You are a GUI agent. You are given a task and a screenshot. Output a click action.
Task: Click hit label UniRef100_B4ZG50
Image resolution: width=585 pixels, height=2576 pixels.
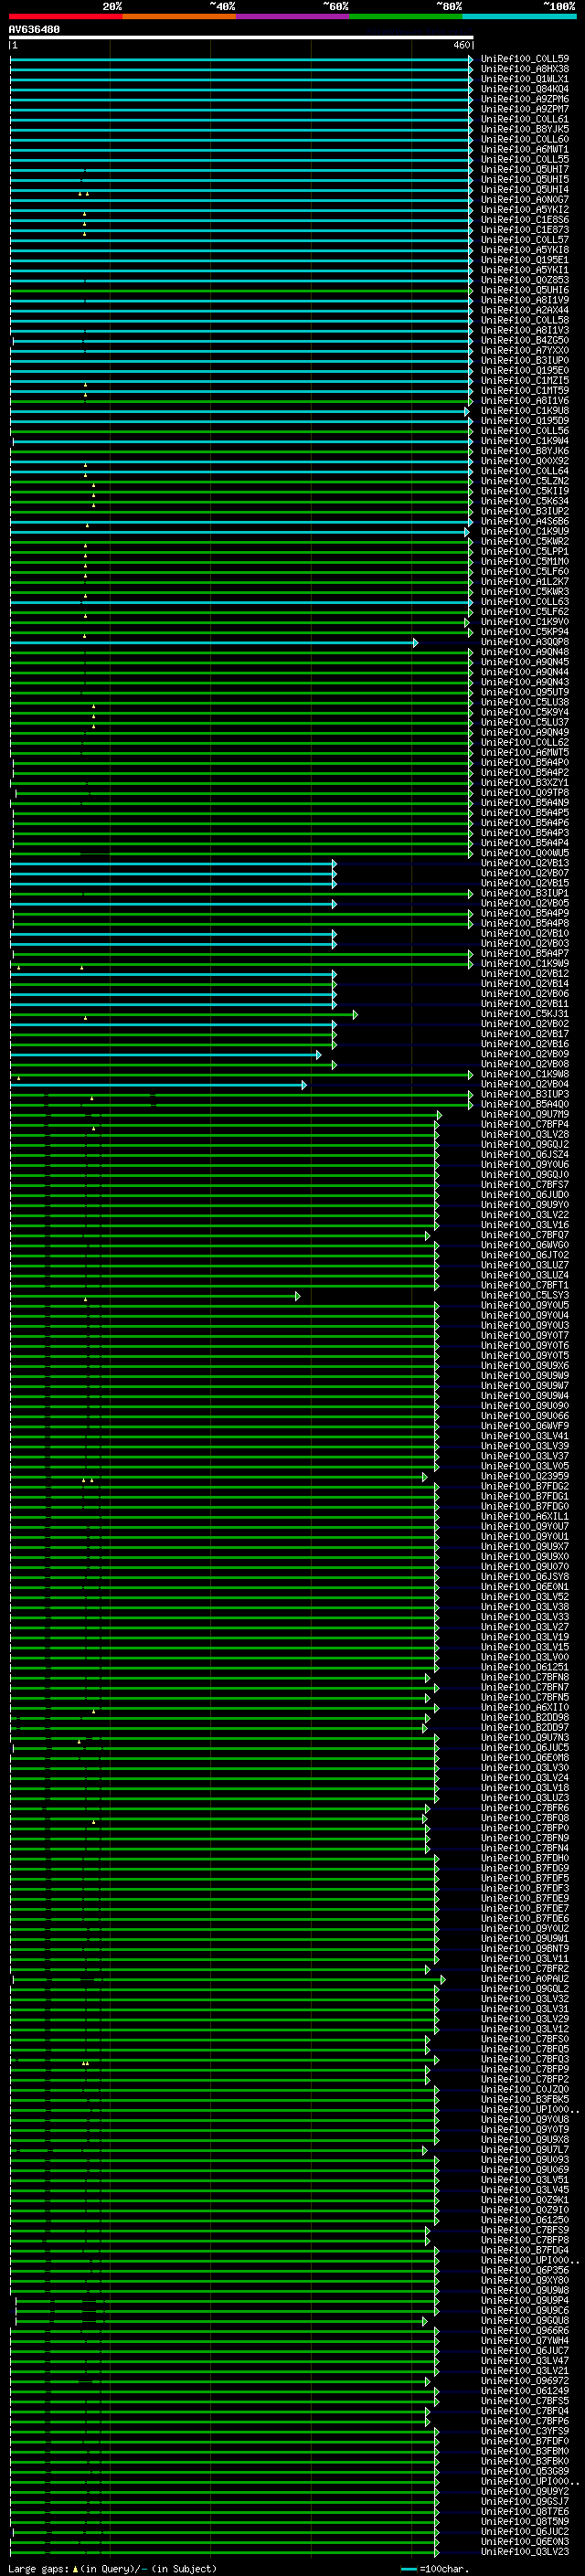(525, 340)
